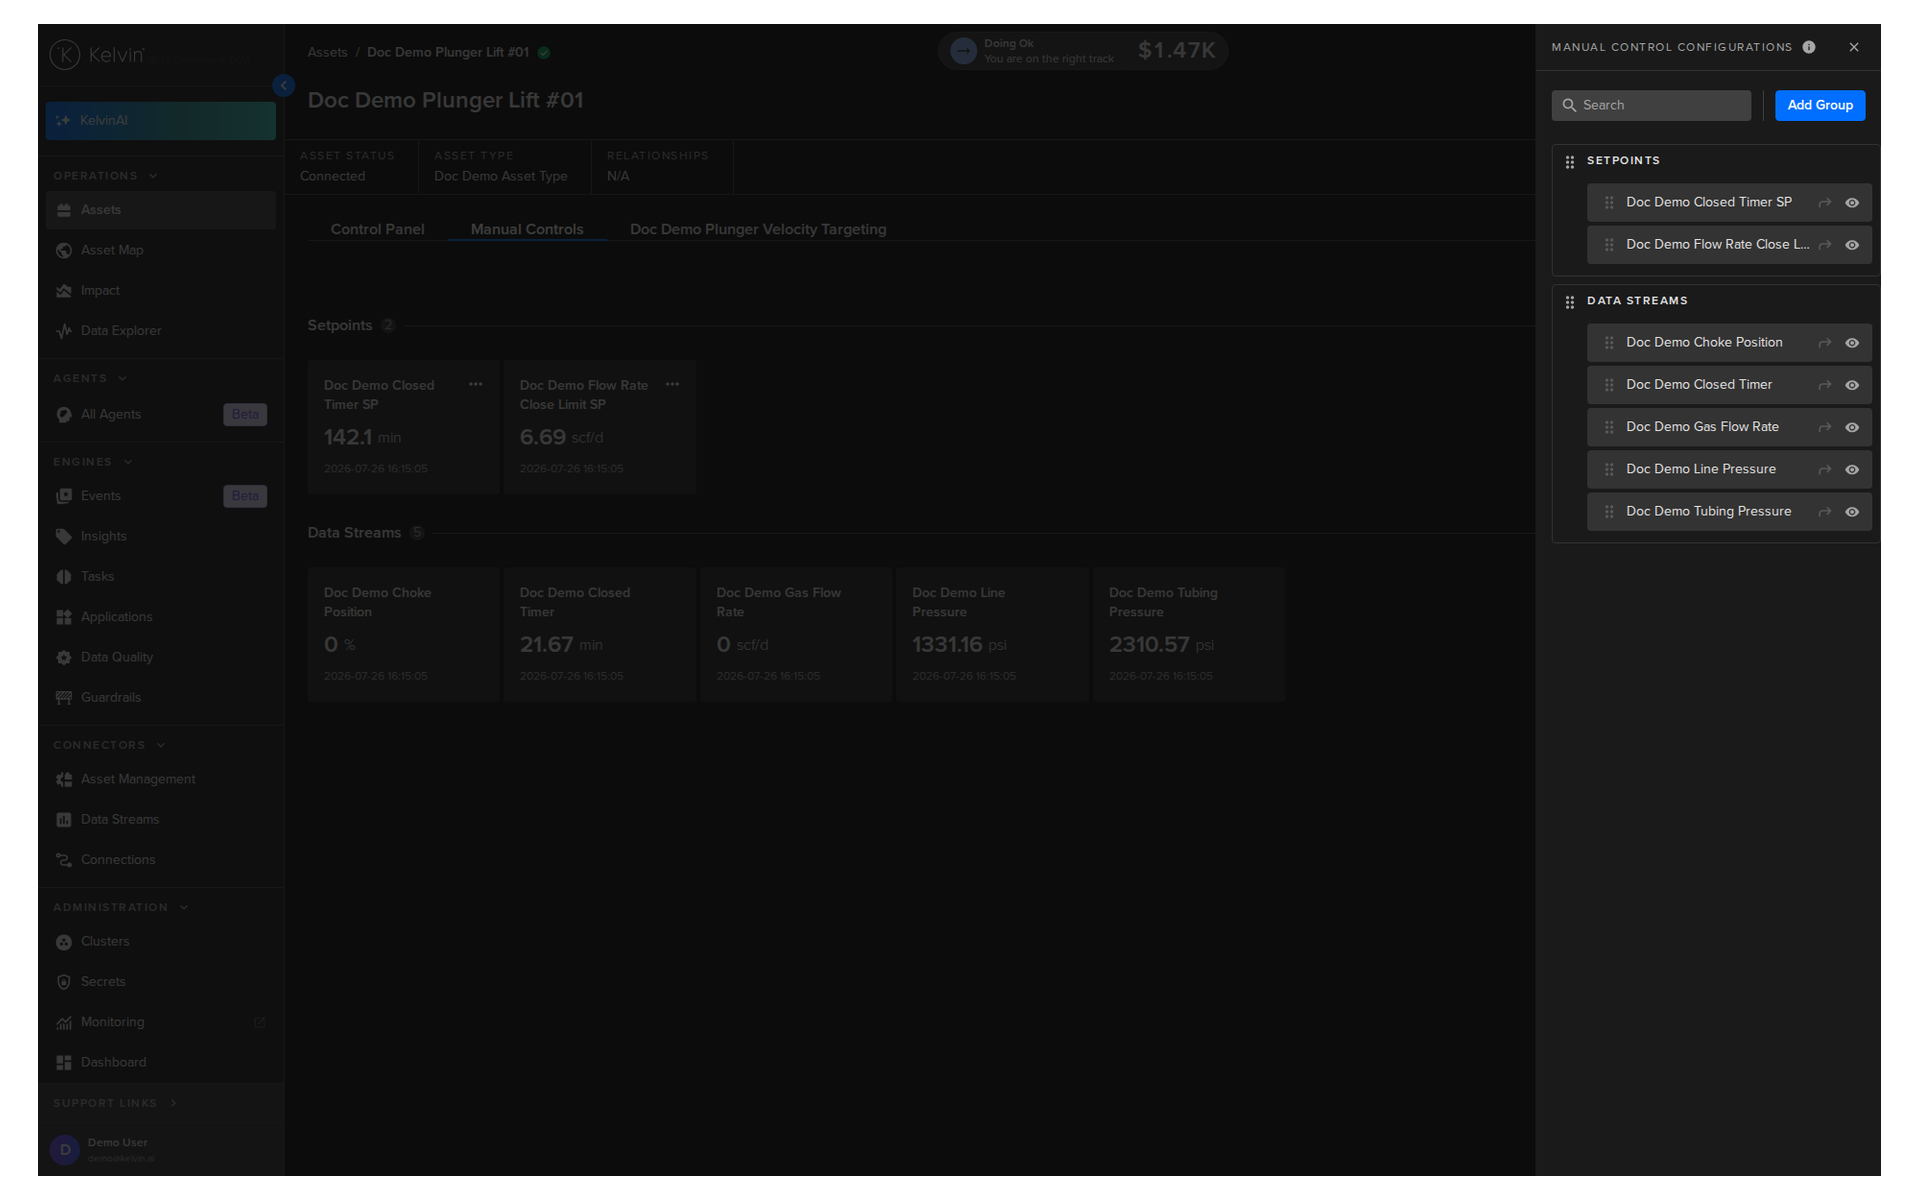Open Asset Map in the sidebar
Screen dimensions: 1920x1200
click(x=160, y=250)
